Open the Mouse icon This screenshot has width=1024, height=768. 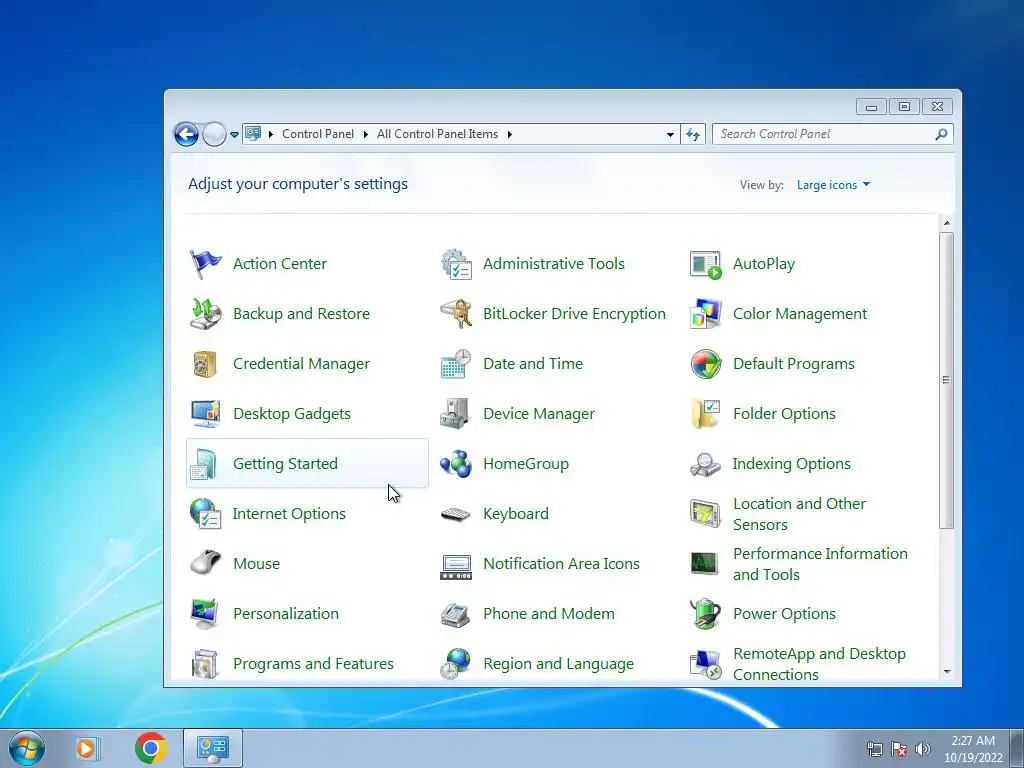pos(205,564)
